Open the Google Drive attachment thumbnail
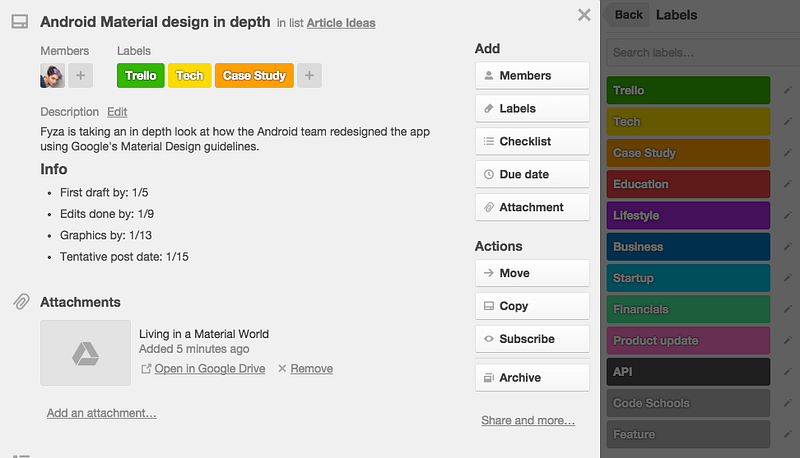 pos(86,353)
